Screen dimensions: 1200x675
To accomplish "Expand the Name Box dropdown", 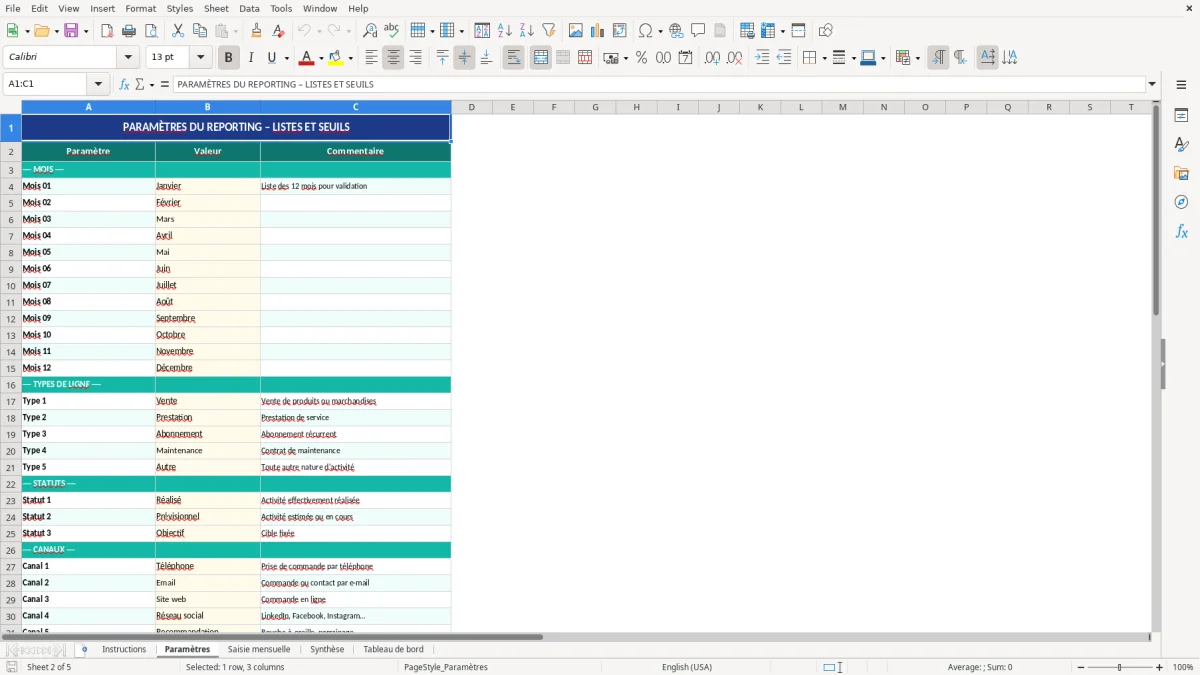I will point(98,84).
